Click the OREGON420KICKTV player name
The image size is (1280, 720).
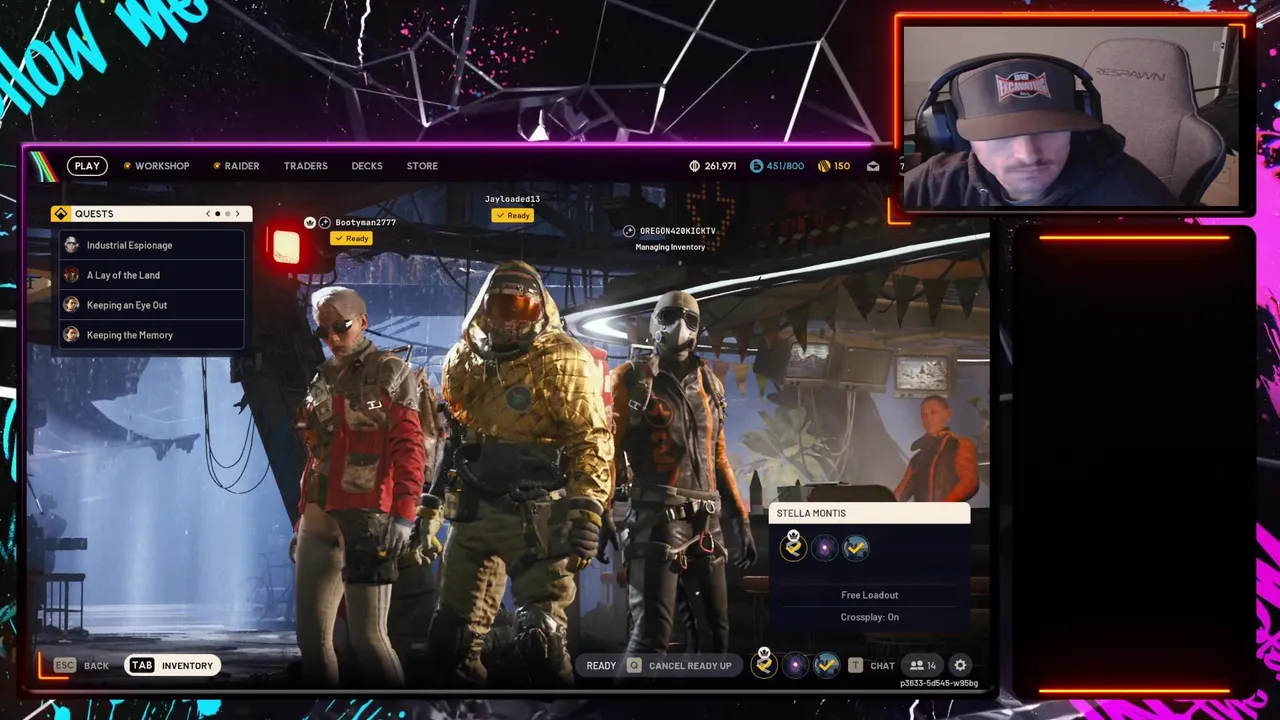pos(677,231)
